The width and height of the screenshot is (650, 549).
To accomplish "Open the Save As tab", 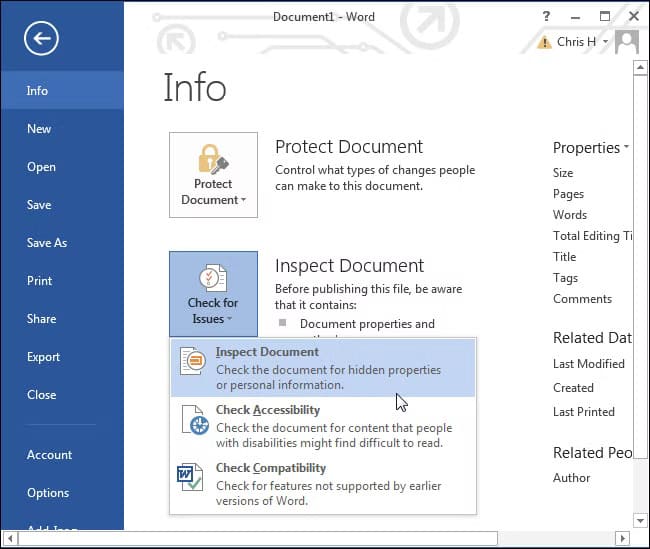I will [x=47, y=243].
